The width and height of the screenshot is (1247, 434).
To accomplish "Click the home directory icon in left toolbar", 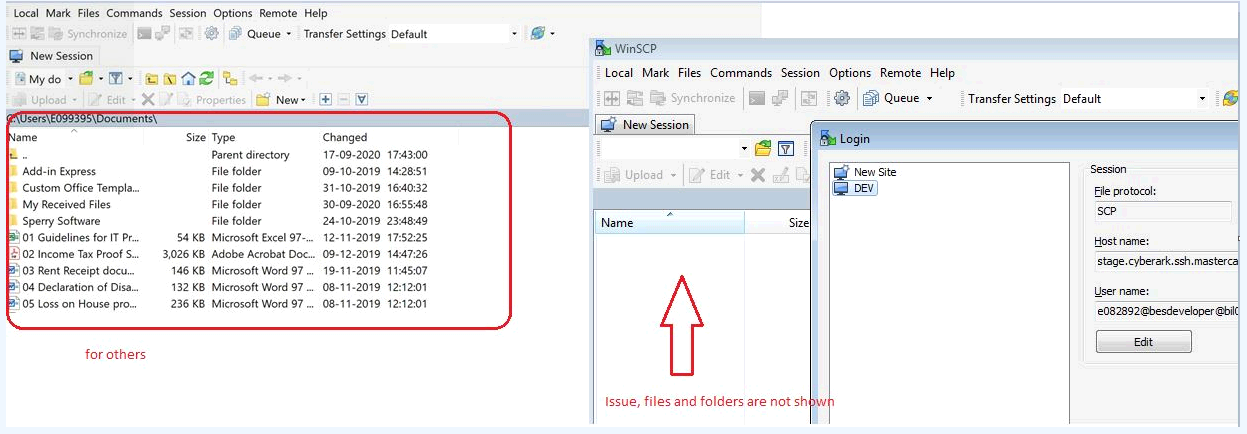I will click(188, 78).
